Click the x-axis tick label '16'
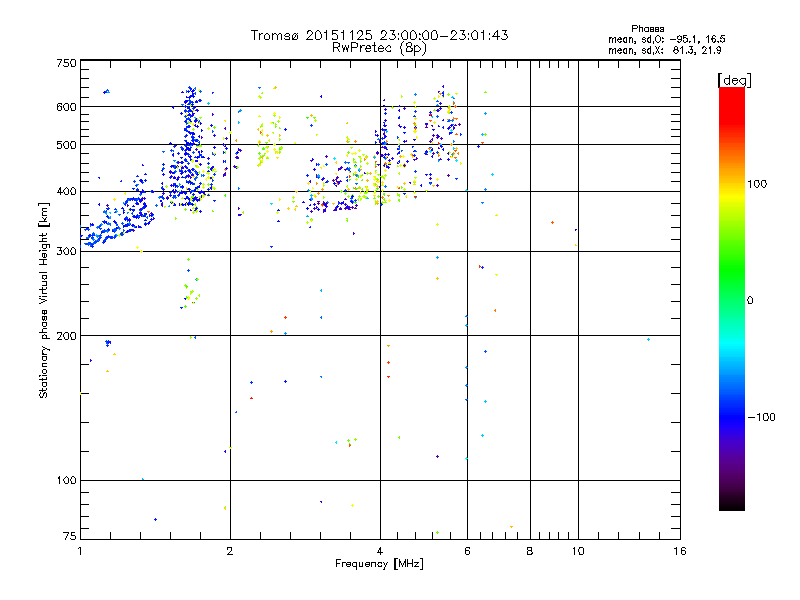Screen dimensions: 800x600 680,551
